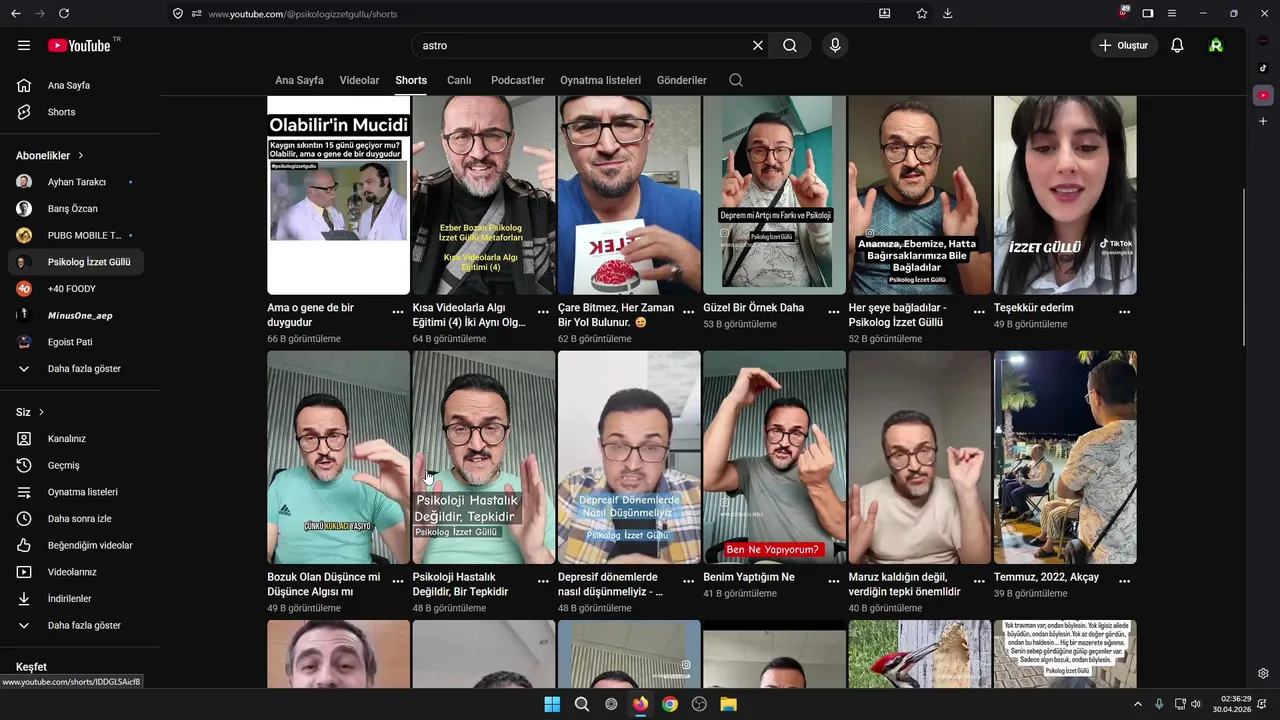Open Shorts from the left sidebar
Image resolution: width=1280 pixels, height=720 pixels.
(76, 112)
